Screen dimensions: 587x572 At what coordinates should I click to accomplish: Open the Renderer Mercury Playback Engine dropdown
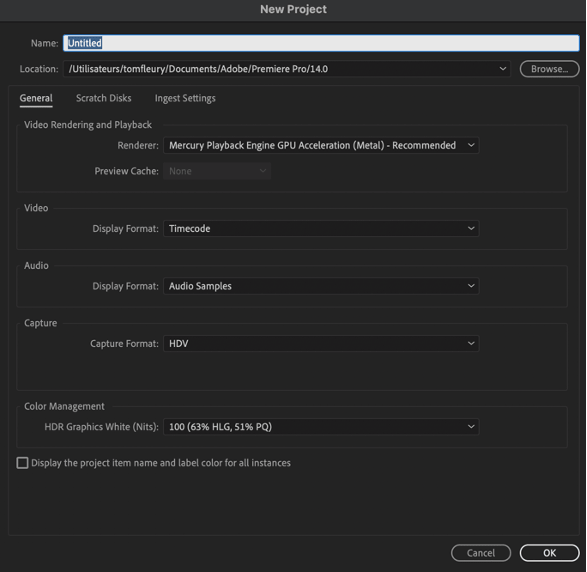[x=321, y=145]
